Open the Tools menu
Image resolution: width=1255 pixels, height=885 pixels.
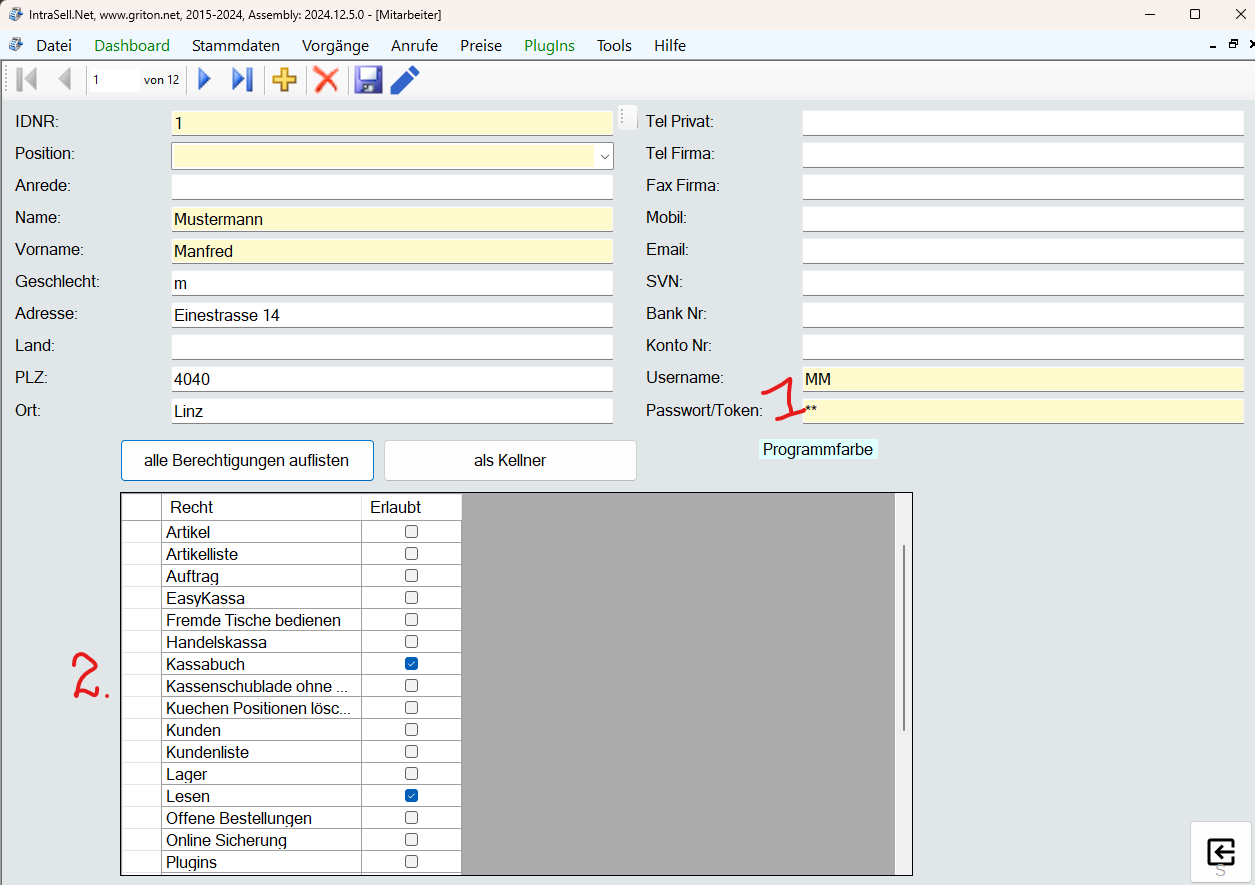(x=614, y=45)
